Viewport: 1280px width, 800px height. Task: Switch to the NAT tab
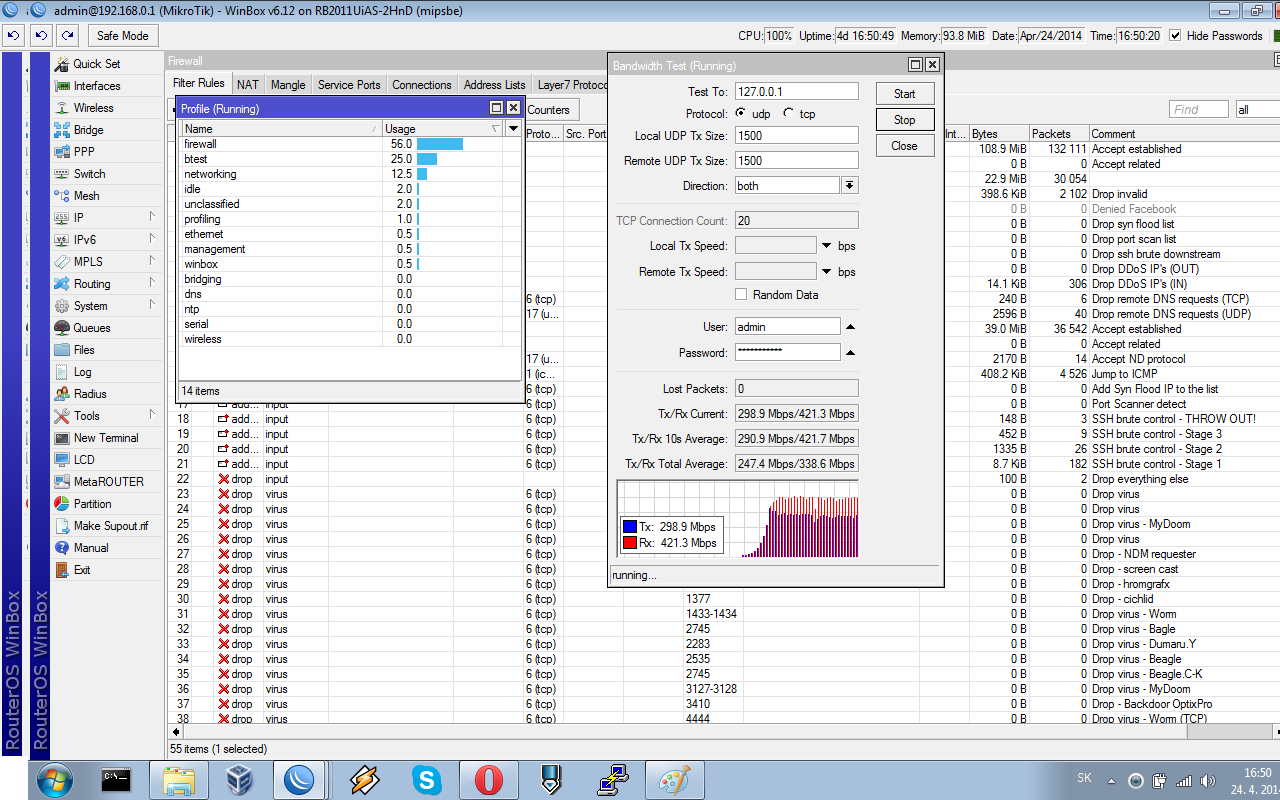coord(248,85)
